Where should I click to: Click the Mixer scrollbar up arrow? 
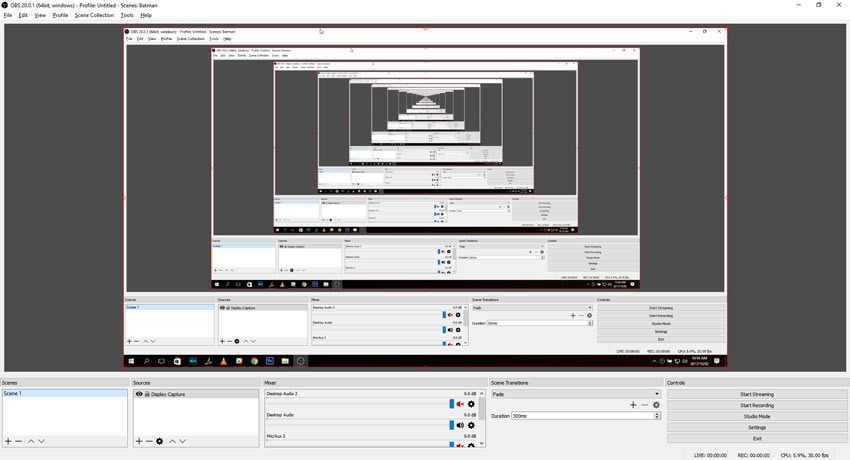click(x=482, y=393)
